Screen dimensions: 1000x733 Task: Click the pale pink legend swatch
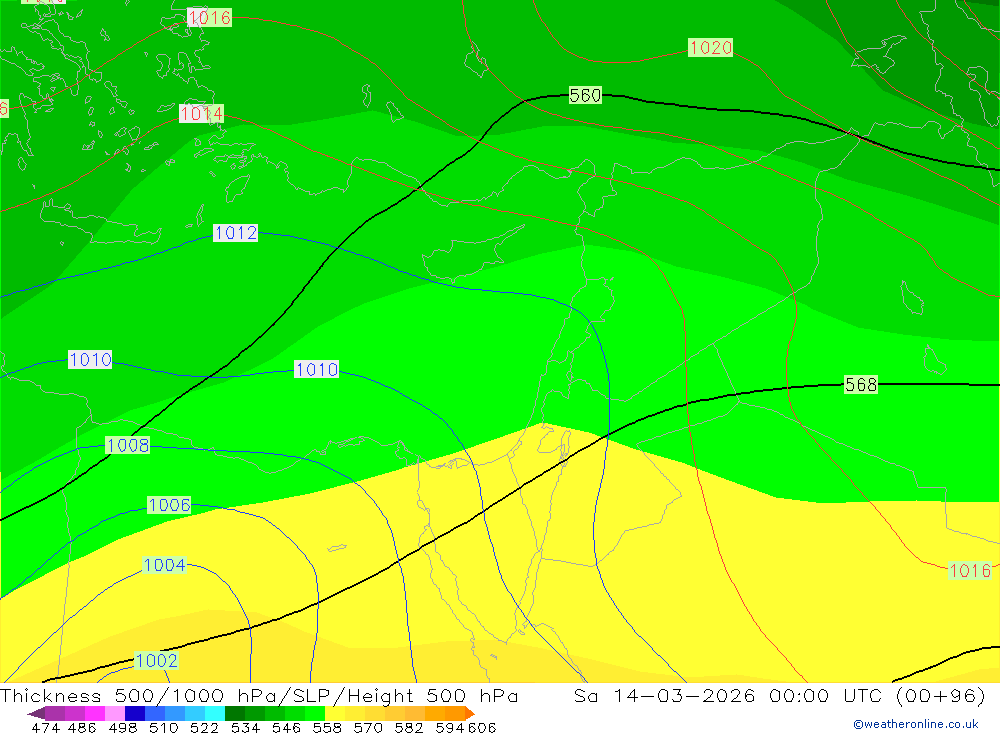pyautogui.click(x=115, y=713)
